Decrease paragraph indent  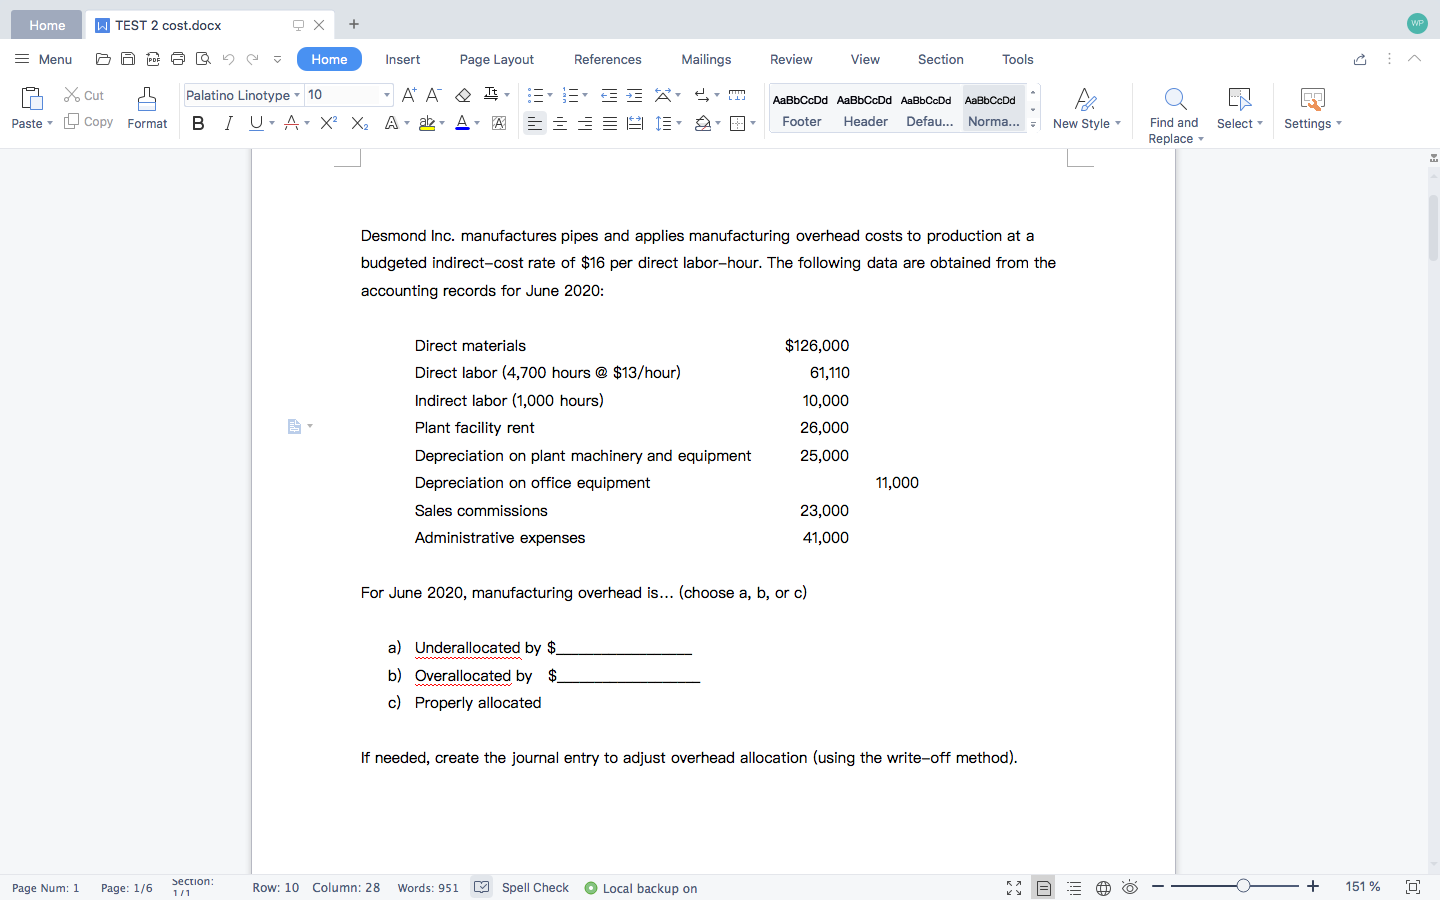pos(609,95)
